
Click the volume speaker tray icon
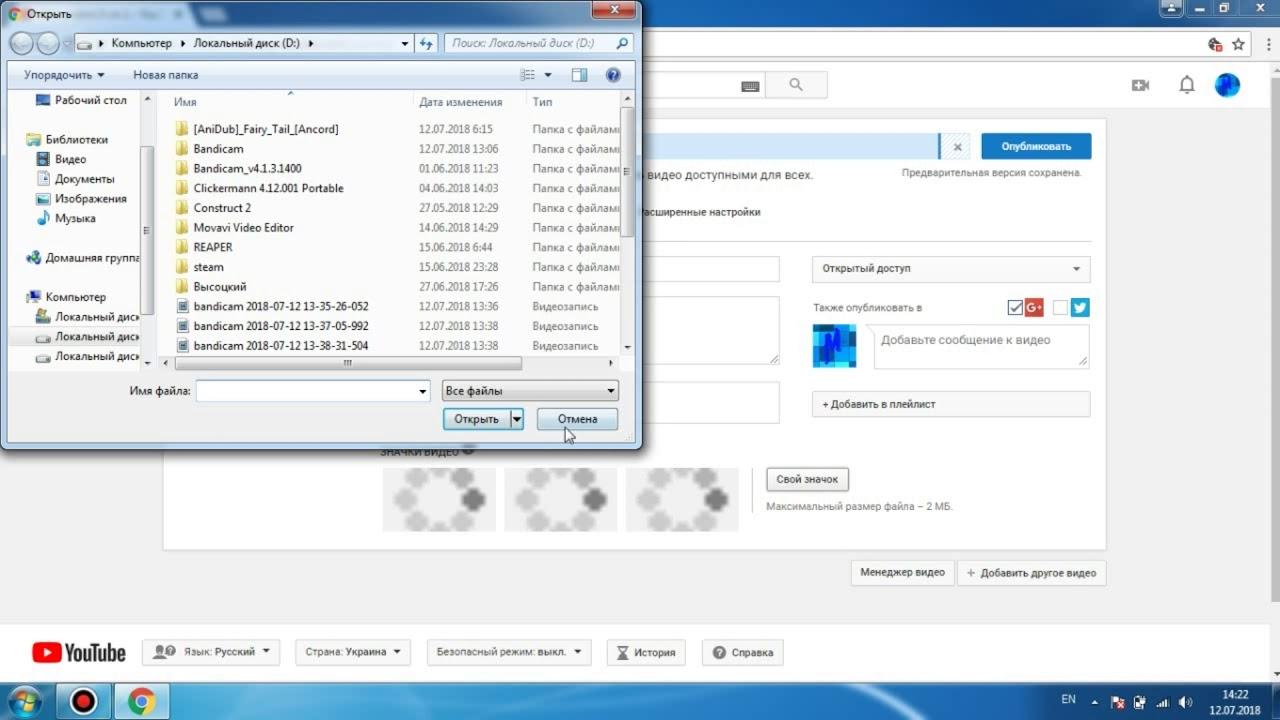[1185, 702]
